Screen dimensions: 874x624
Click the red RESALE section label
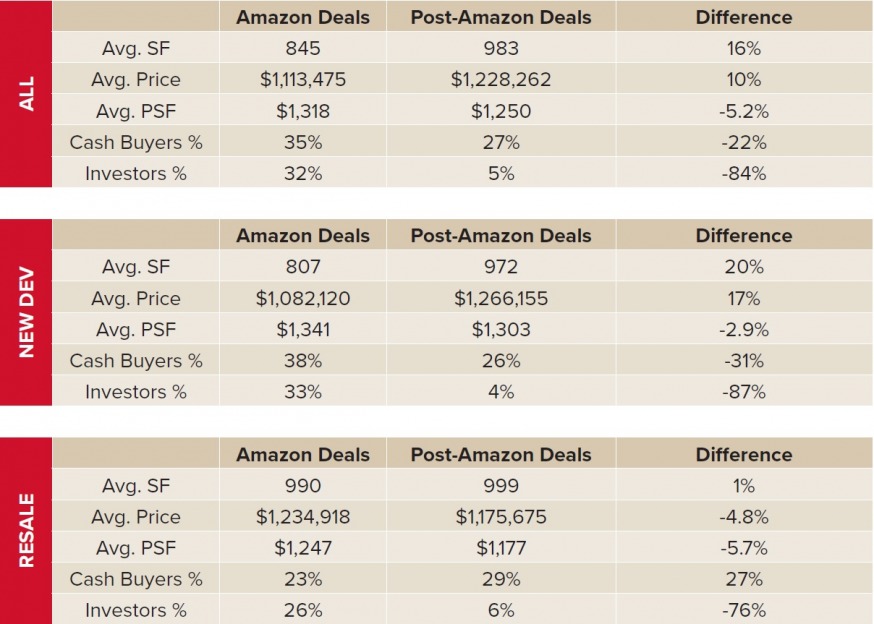[x=26, y=531]
